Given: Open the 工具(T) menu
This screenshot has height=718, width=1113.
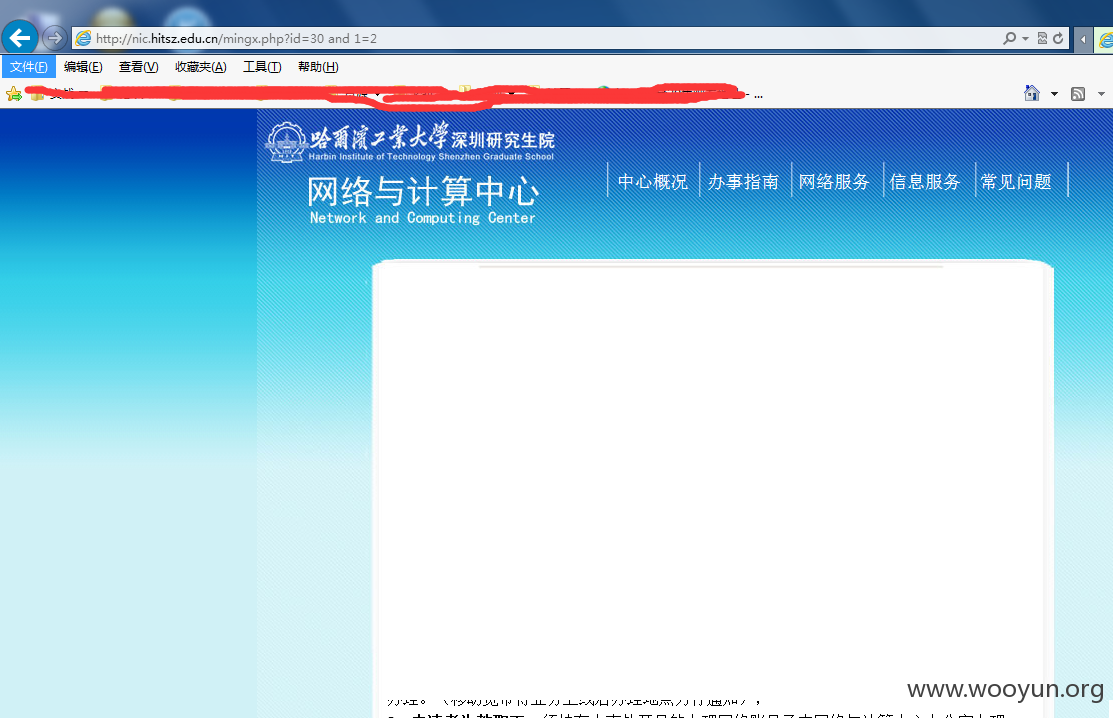Looking at the screenshot, I should point(262,67).
